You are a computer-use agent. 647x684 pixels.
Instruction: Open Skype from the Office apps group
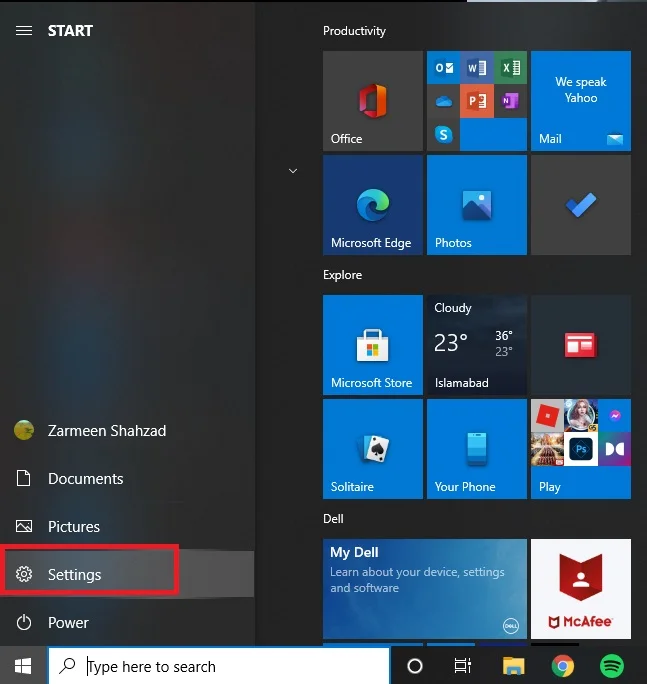[x=444, y=134]
